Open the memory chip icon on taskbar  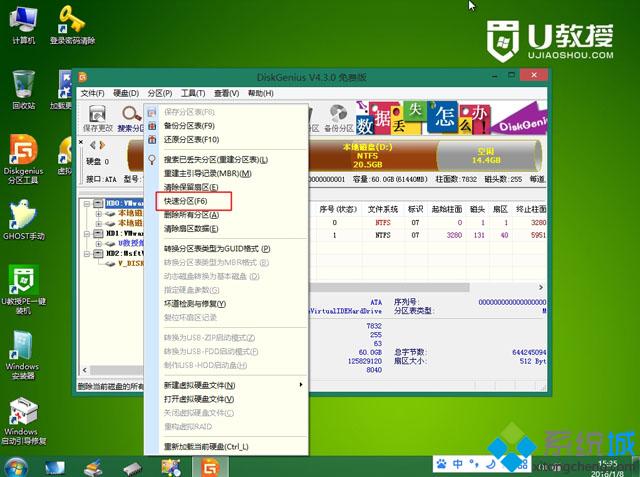[x=131, y=468]
